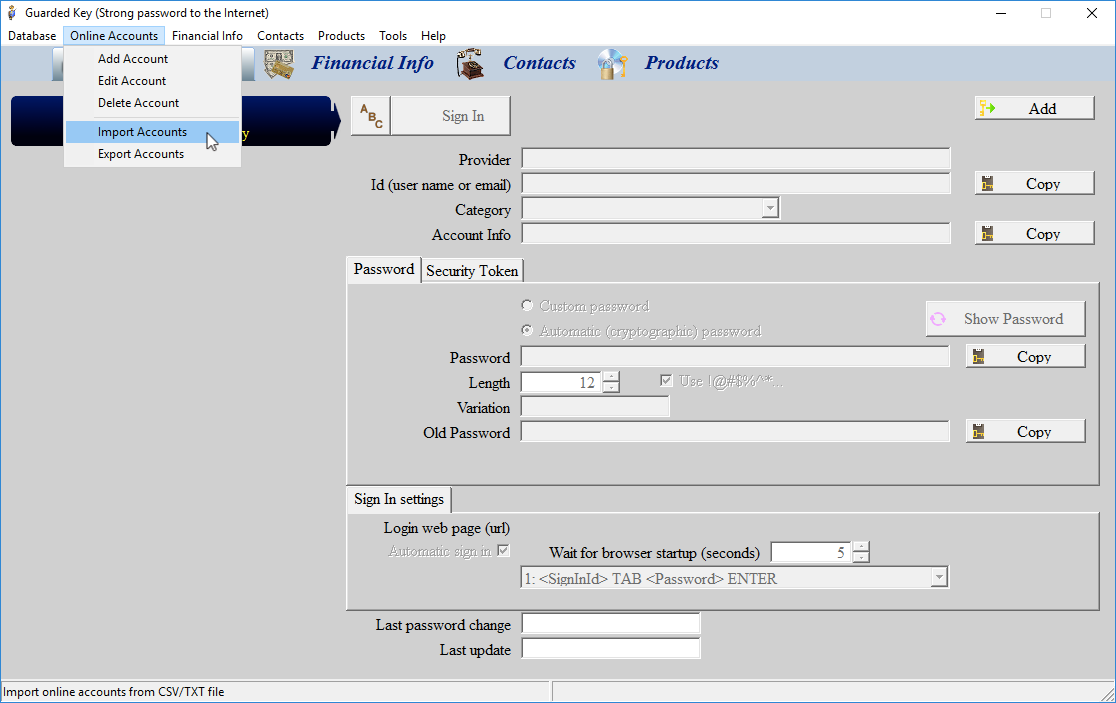Image resolution: width=1116 pixels, height=703 pixels.
Task: Open the Category dropdown
Action: pyautogui.click(x=770, y=208)
